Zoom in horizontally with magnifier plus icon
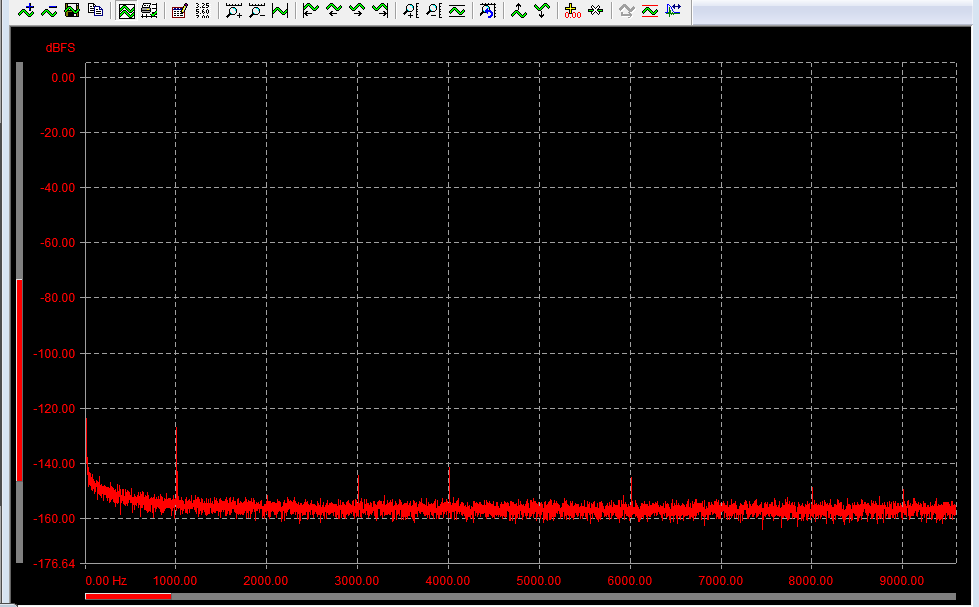 (234, 11)
